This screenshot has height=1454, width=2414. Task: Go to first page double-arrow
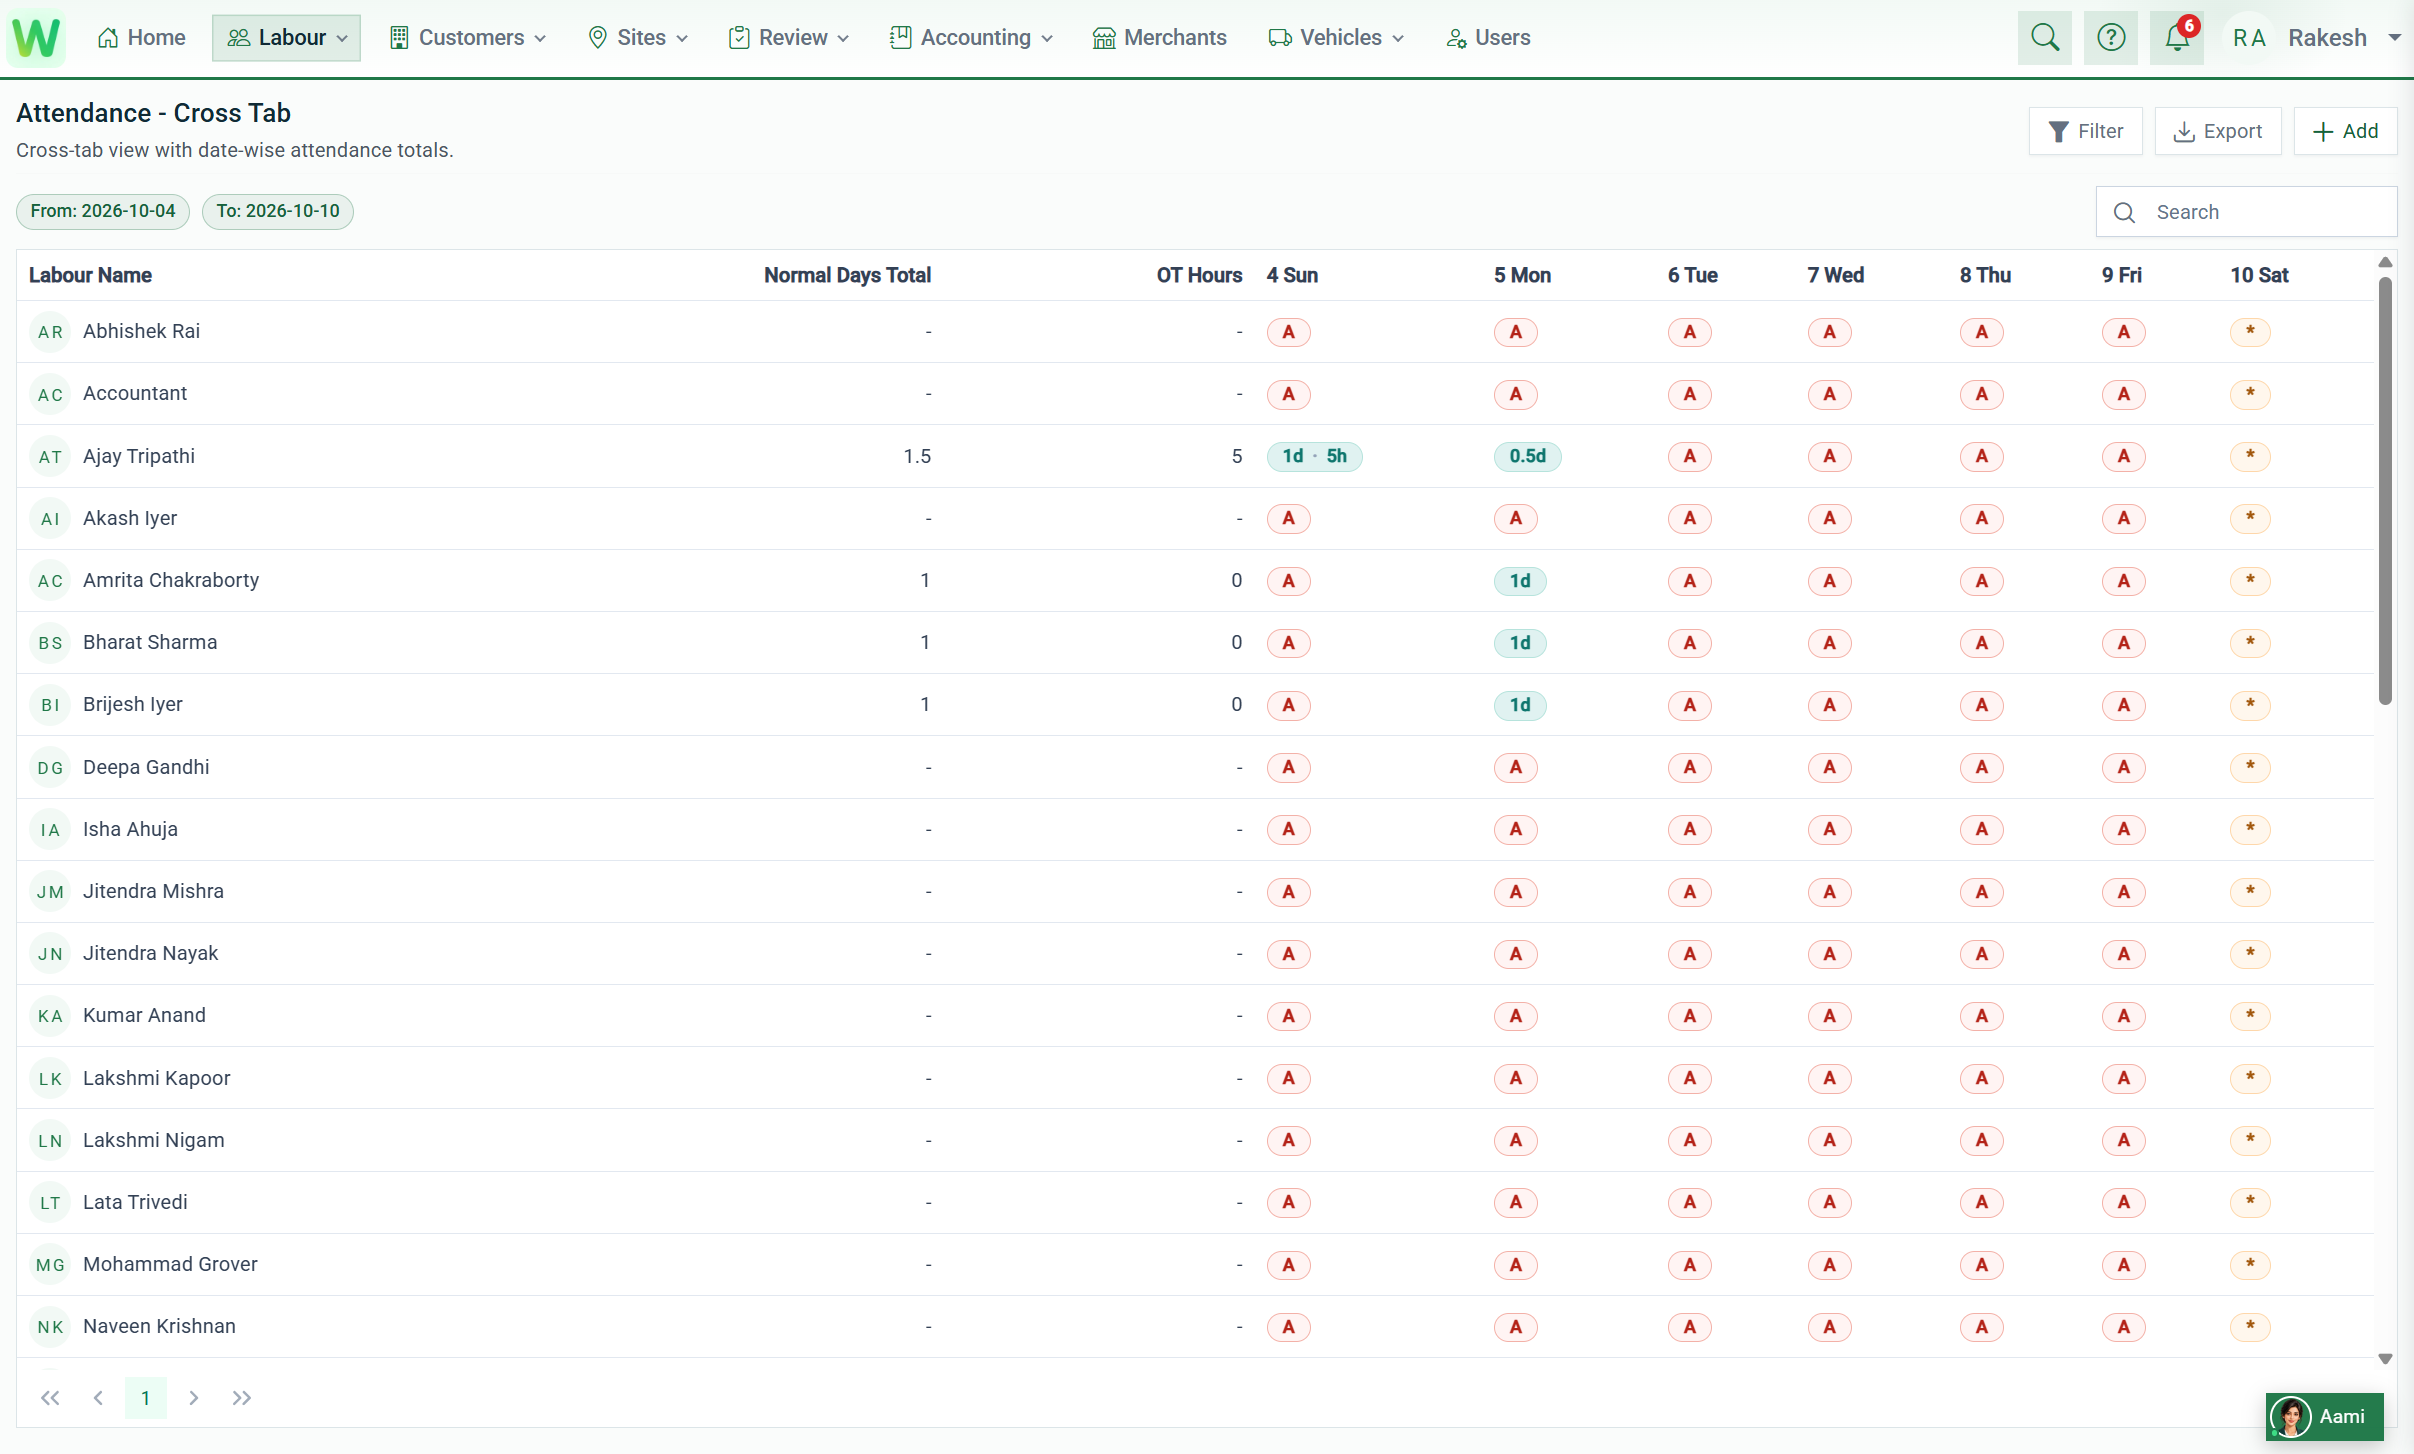(50, 1398)
